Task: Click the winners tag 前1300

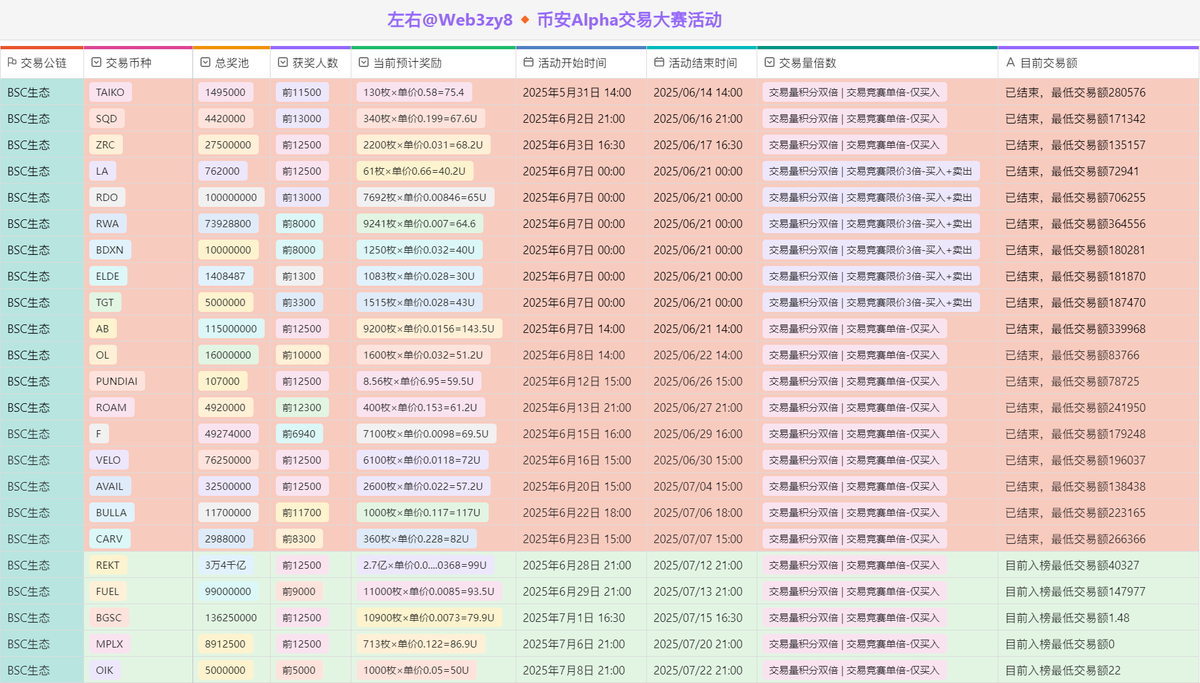Action: [299, 276]
